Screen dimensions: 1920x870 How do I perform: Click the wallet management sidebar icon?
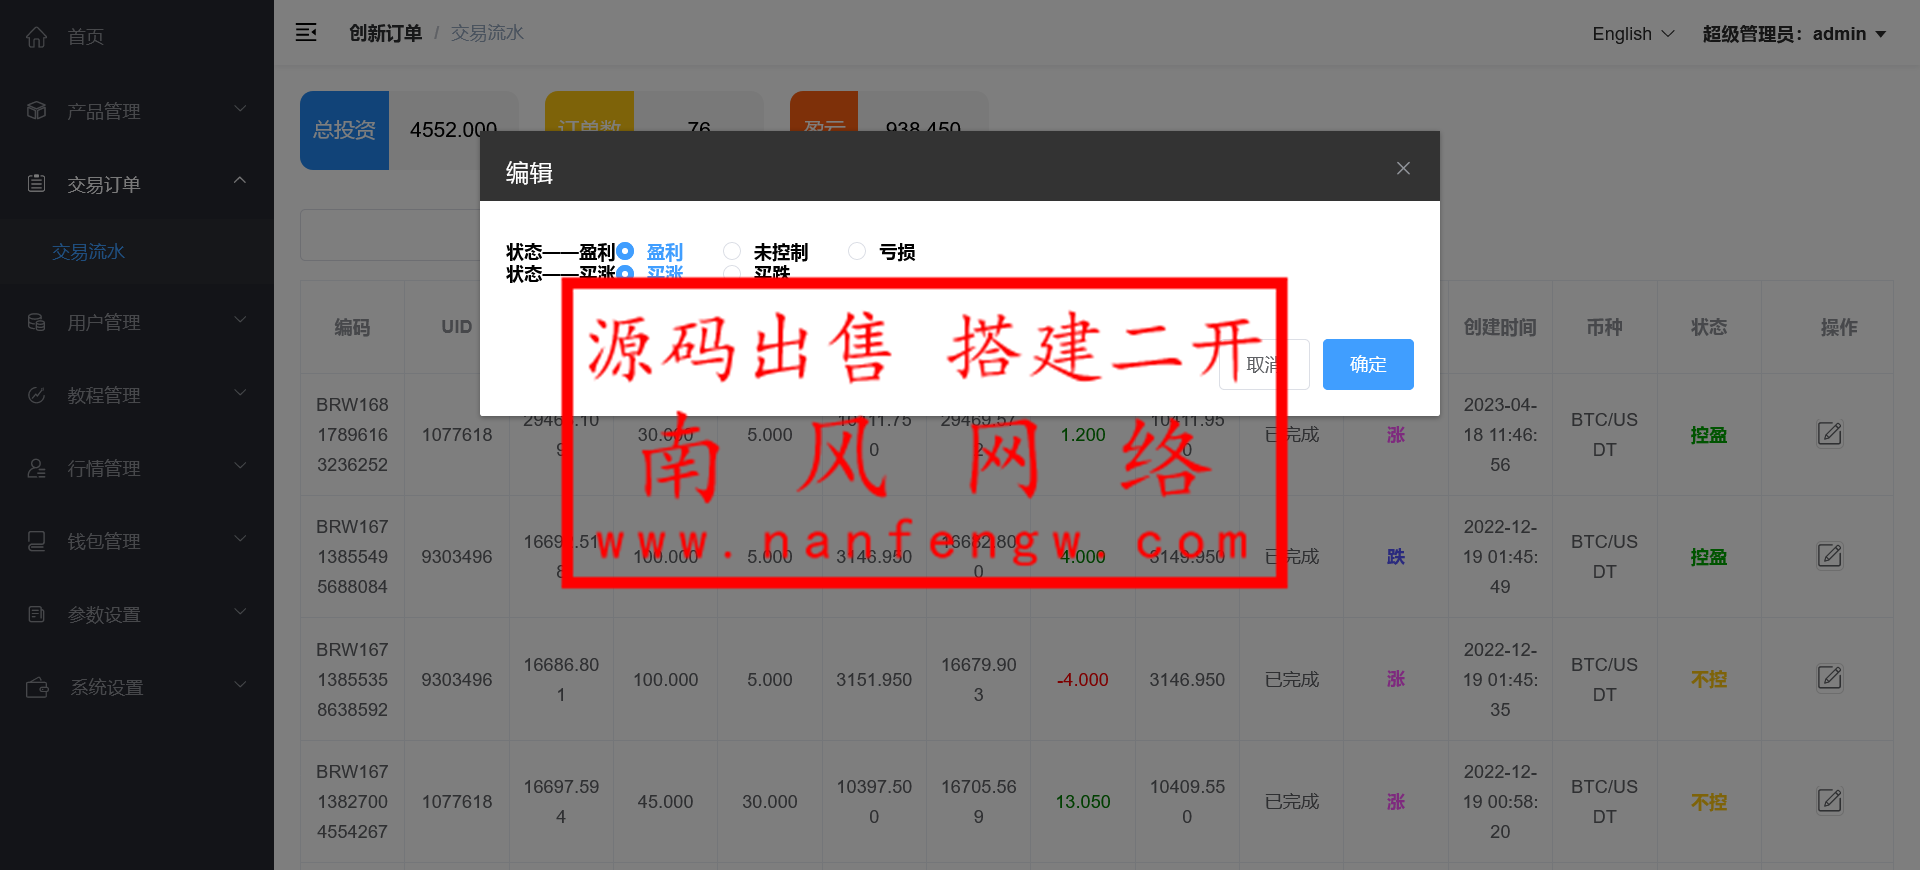coord(37,541)
